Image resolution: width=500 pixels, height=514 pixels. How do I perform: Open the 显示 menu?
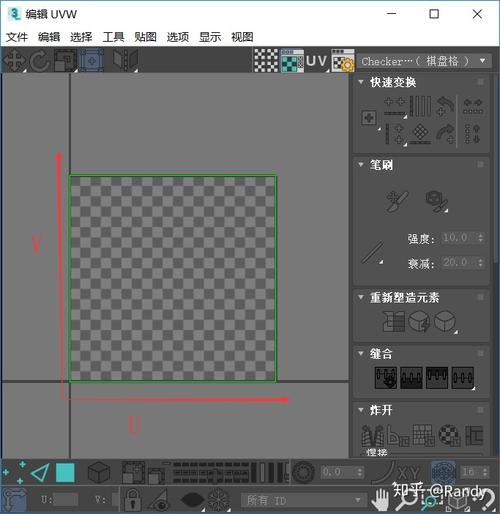click(x=210, y=37)
